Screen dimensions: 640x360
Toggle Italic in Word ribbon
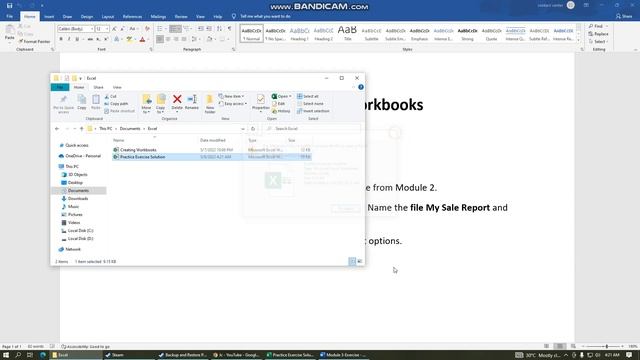point(69,39)
